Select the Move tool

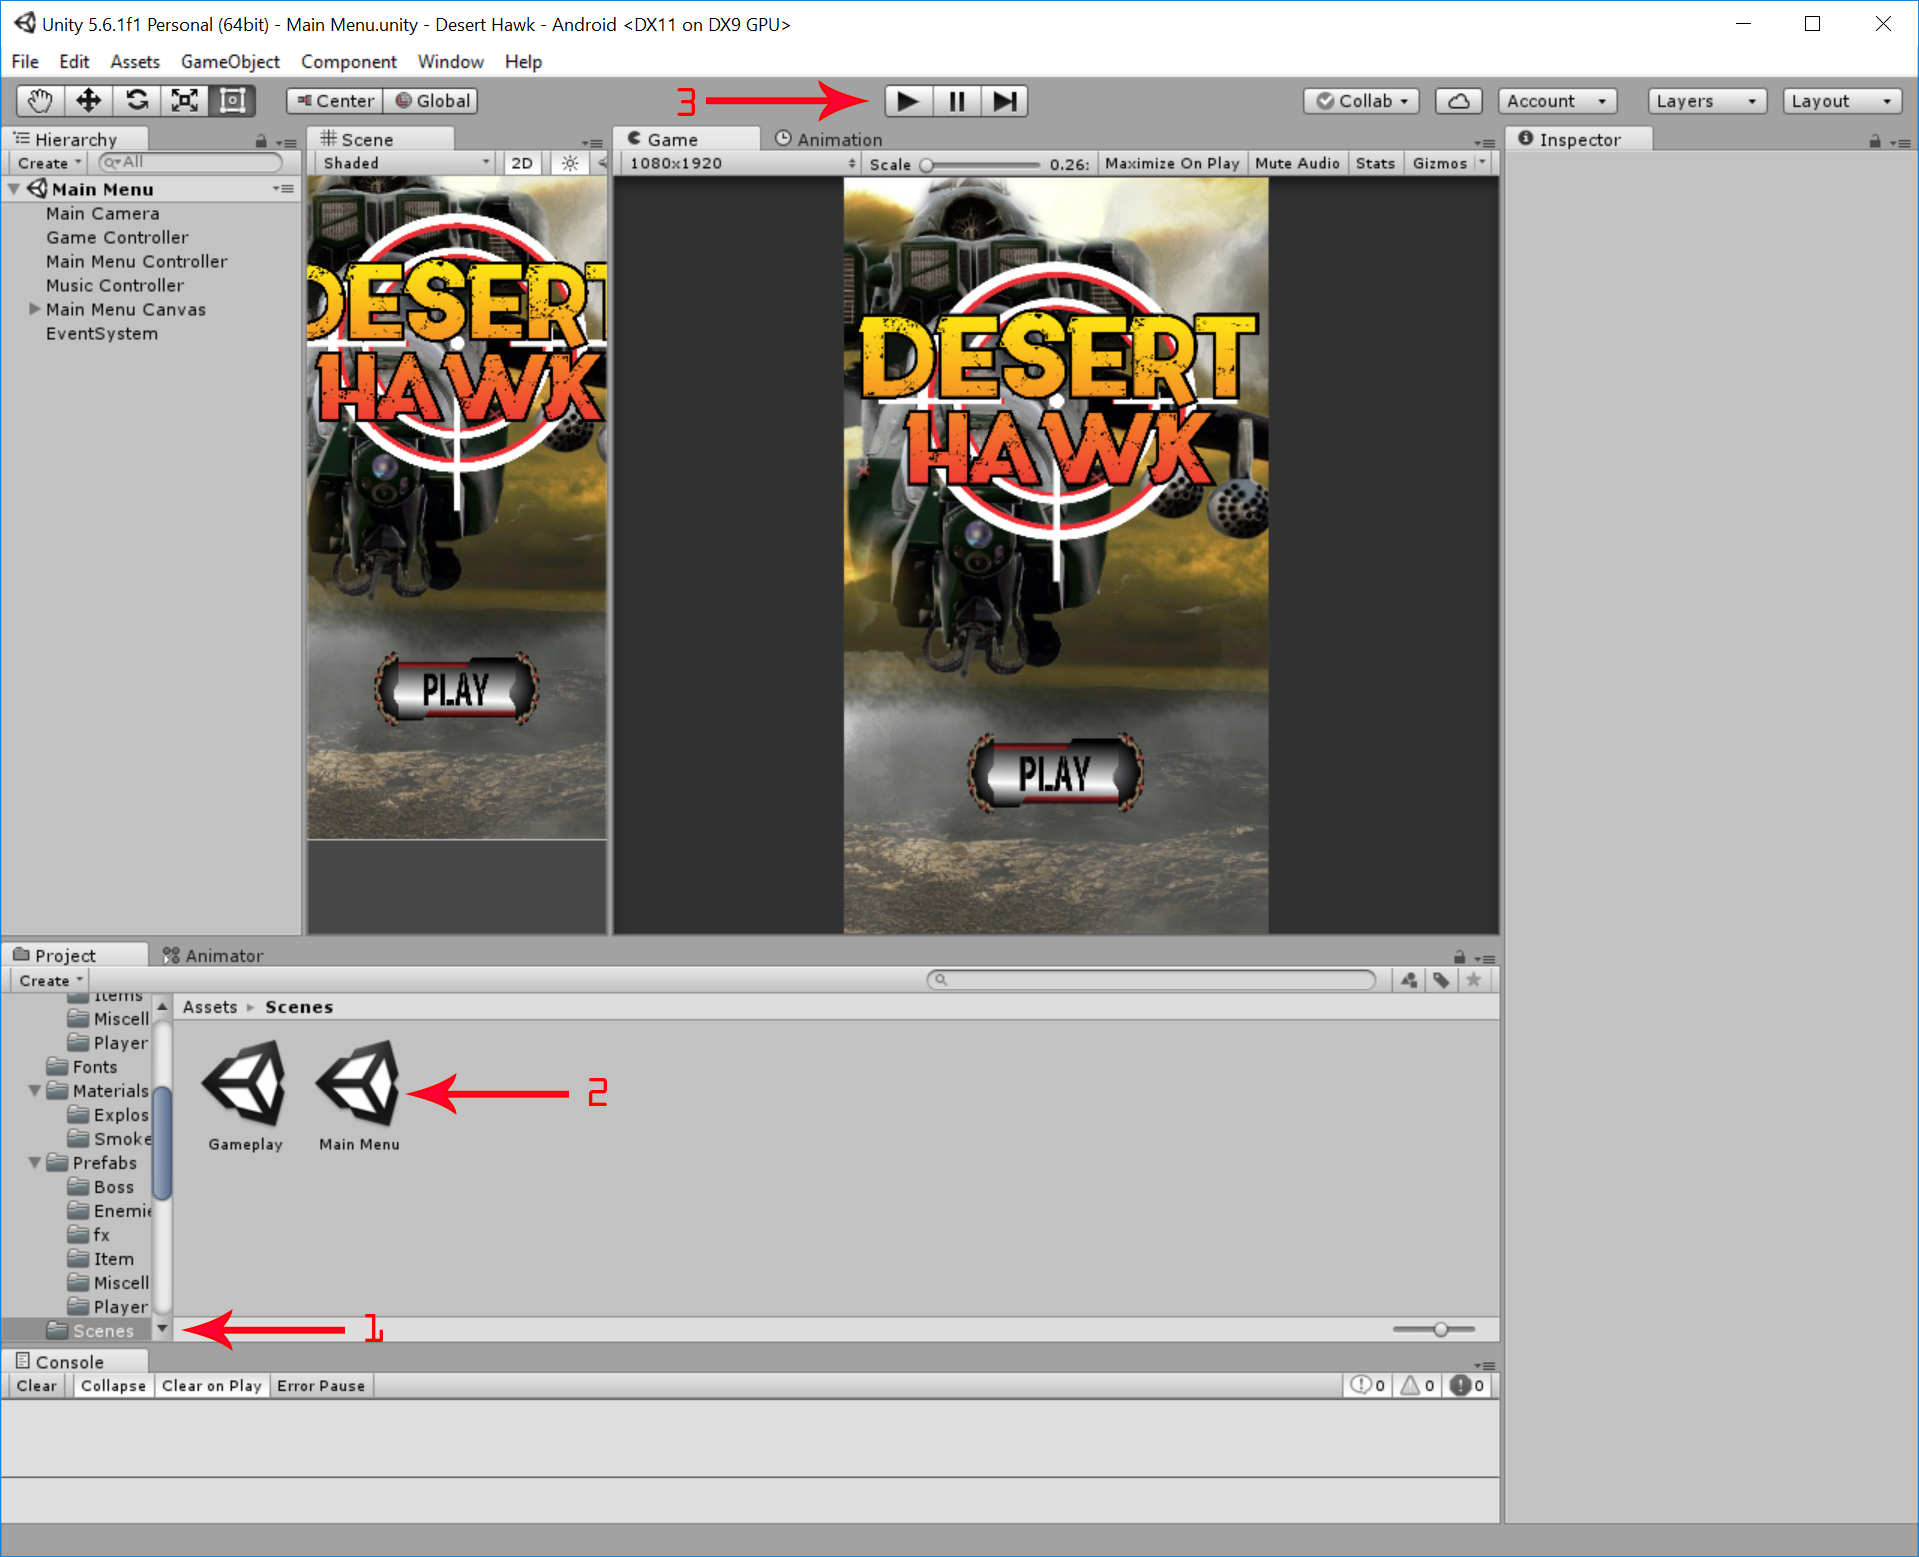(x=89, y=101)
